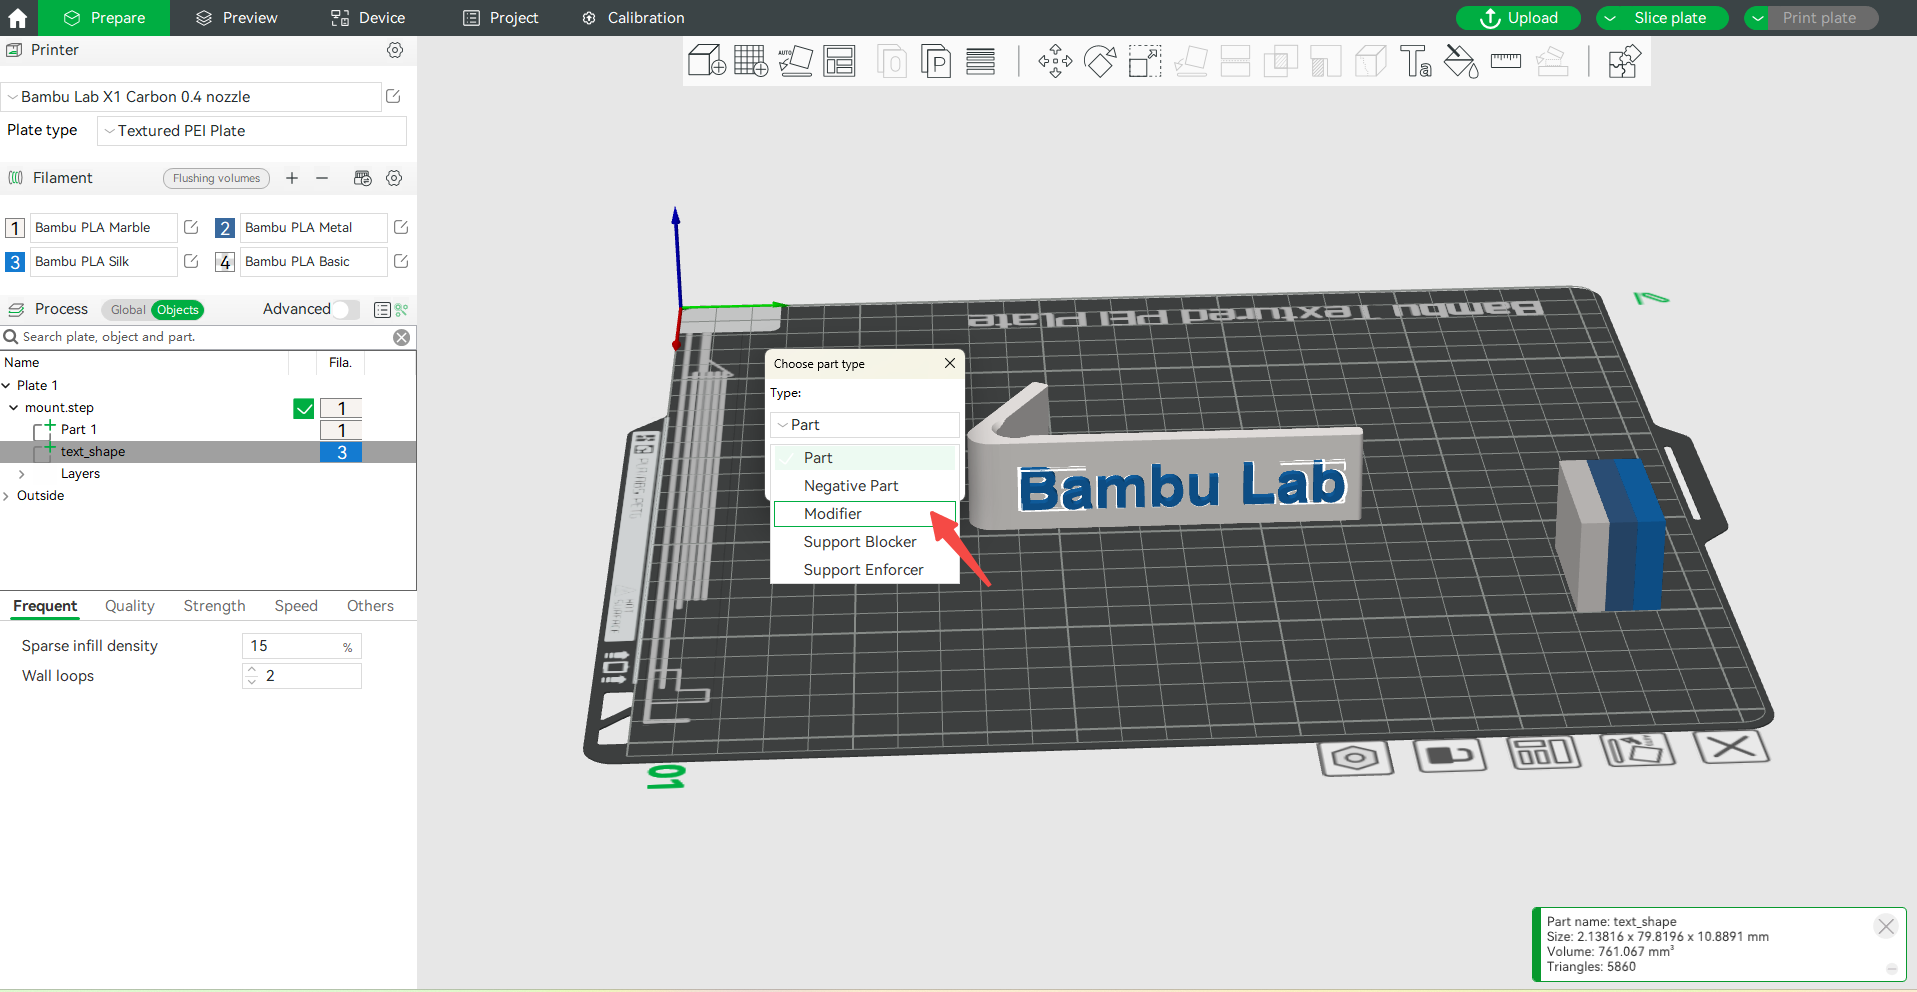1917x992 pixels.
Task: Select the Support painting tool
Action: coord(1325,61)
